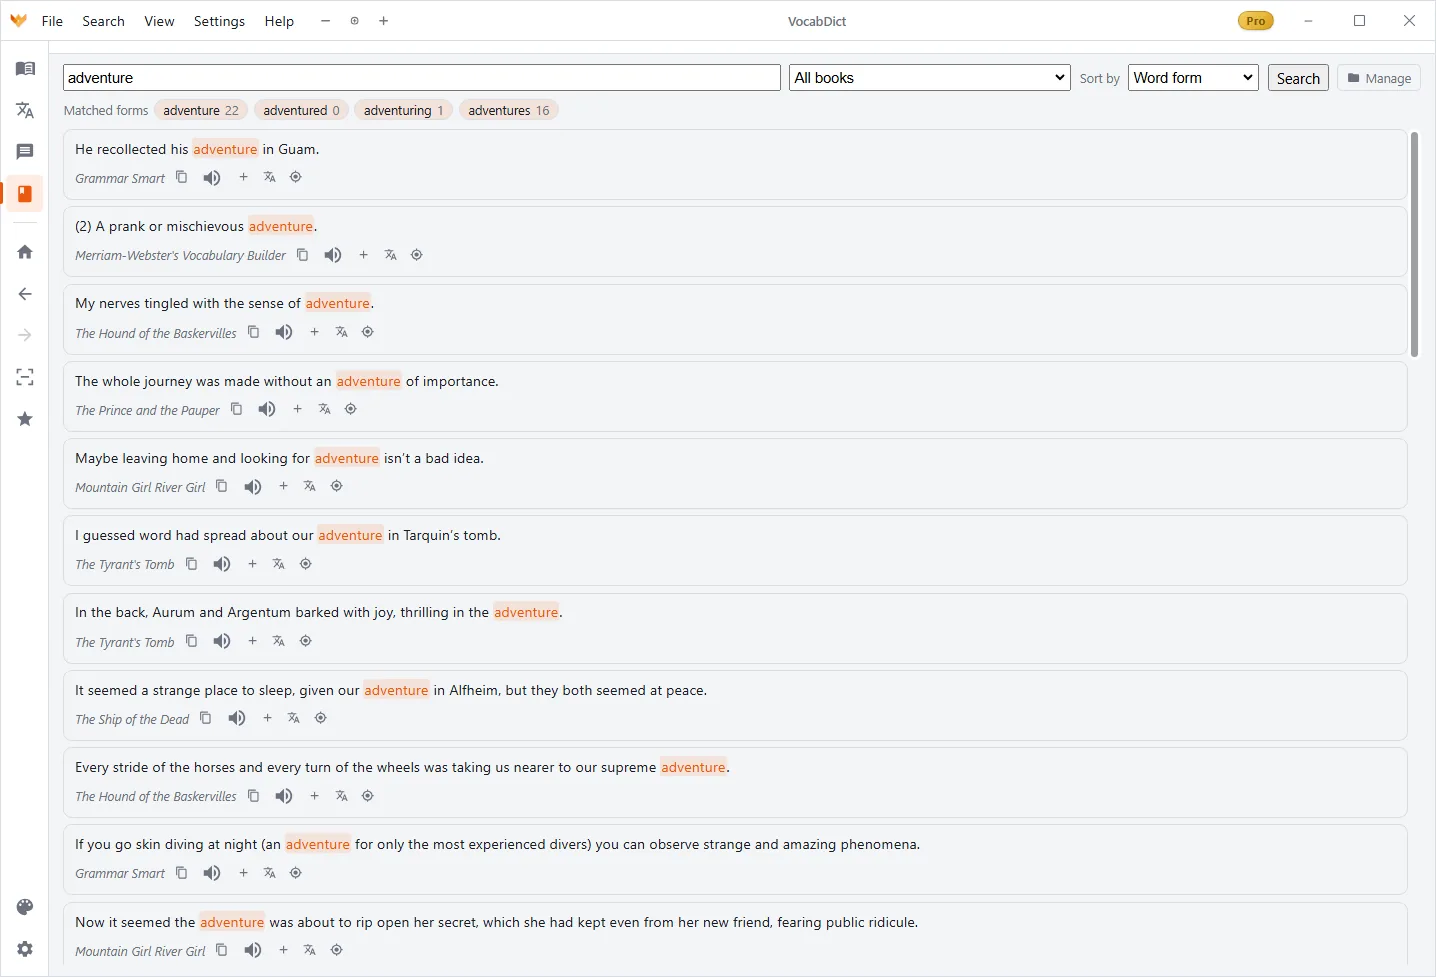Open settings gear in sidebar
The width and height of the screenshot is (1436, 977).
coord(25,949)
